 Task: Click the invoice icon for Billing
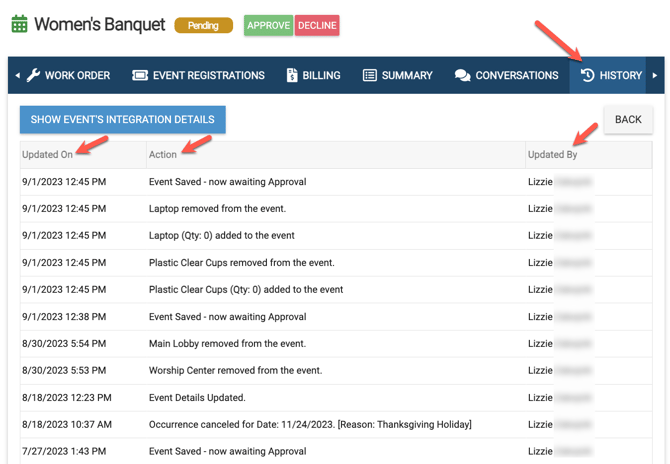[292, 75]
